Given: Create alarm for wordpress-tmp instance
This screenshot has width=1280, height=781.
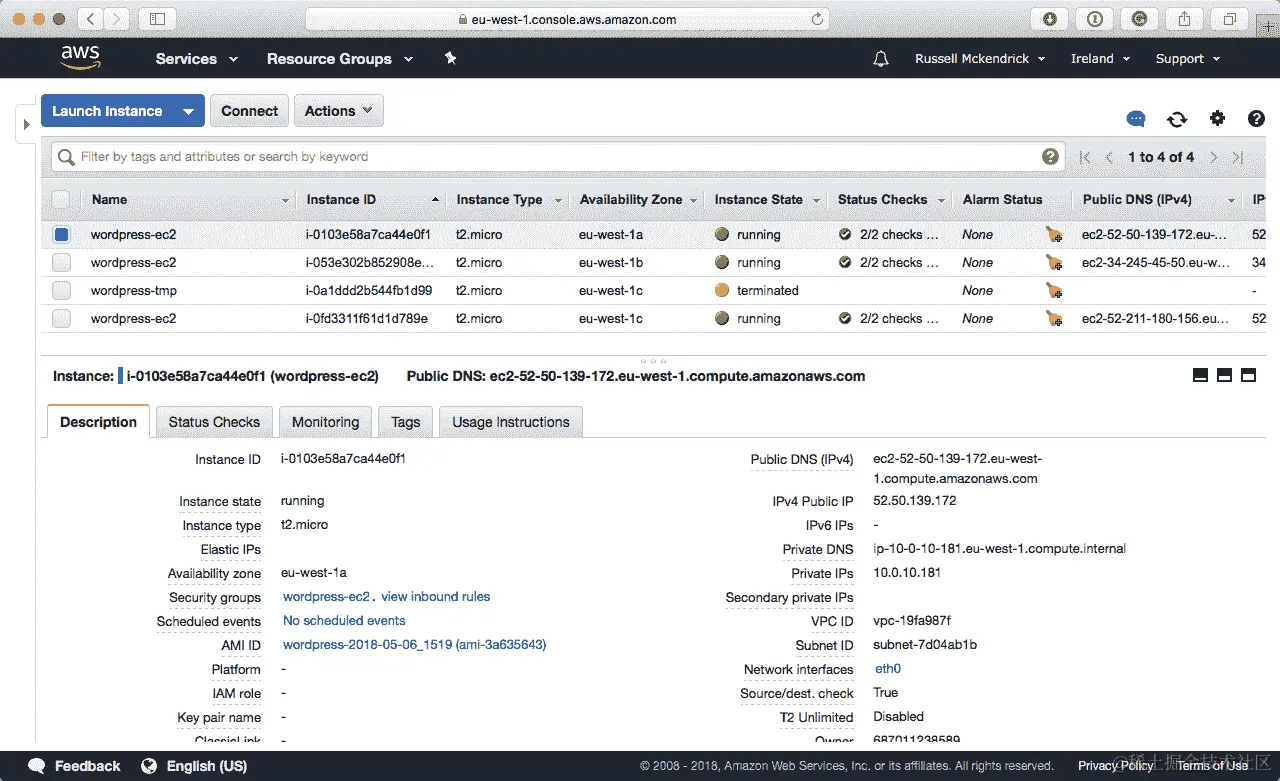Looking at the screenshot, I should 1054,291.
